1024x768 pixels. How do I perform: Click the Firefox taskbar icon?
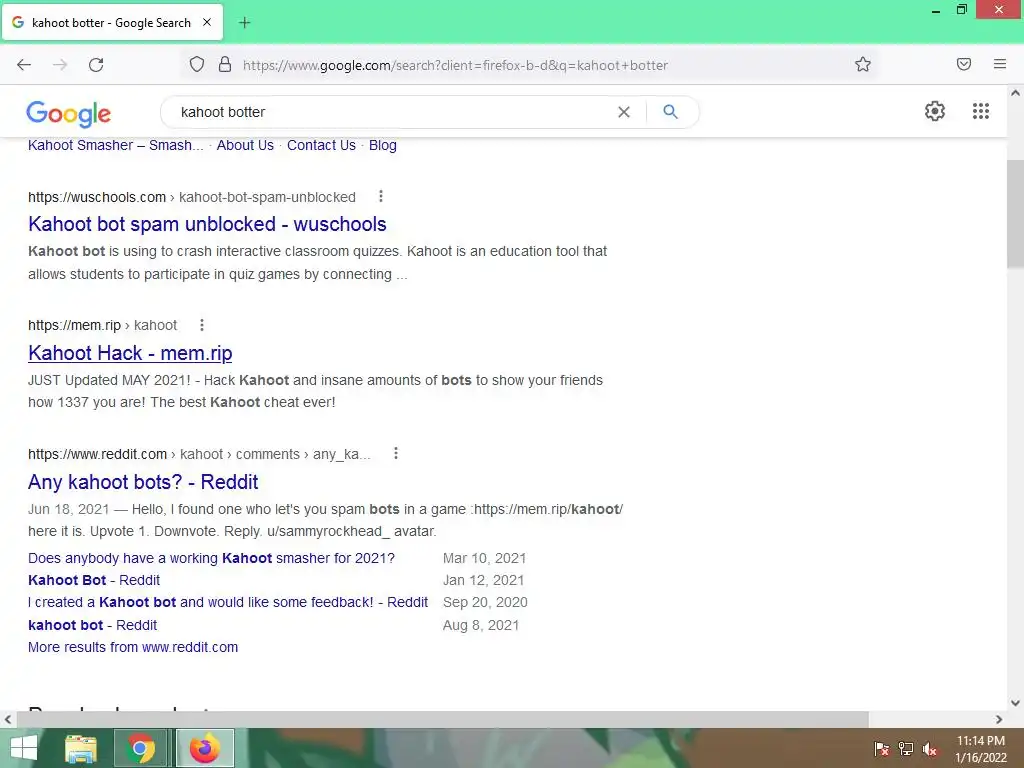[x=205, y=748]
